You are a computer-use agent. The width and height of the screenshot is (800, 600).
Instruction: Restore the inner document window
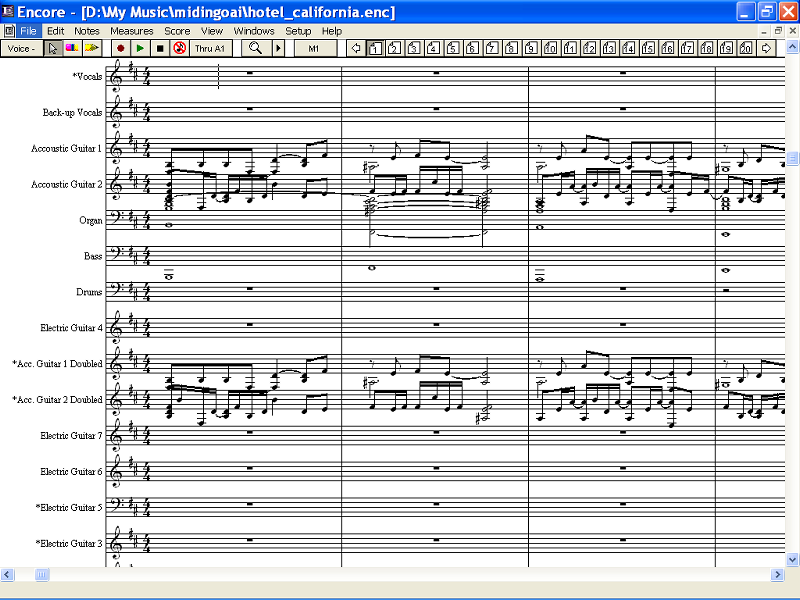click(778, 31)
